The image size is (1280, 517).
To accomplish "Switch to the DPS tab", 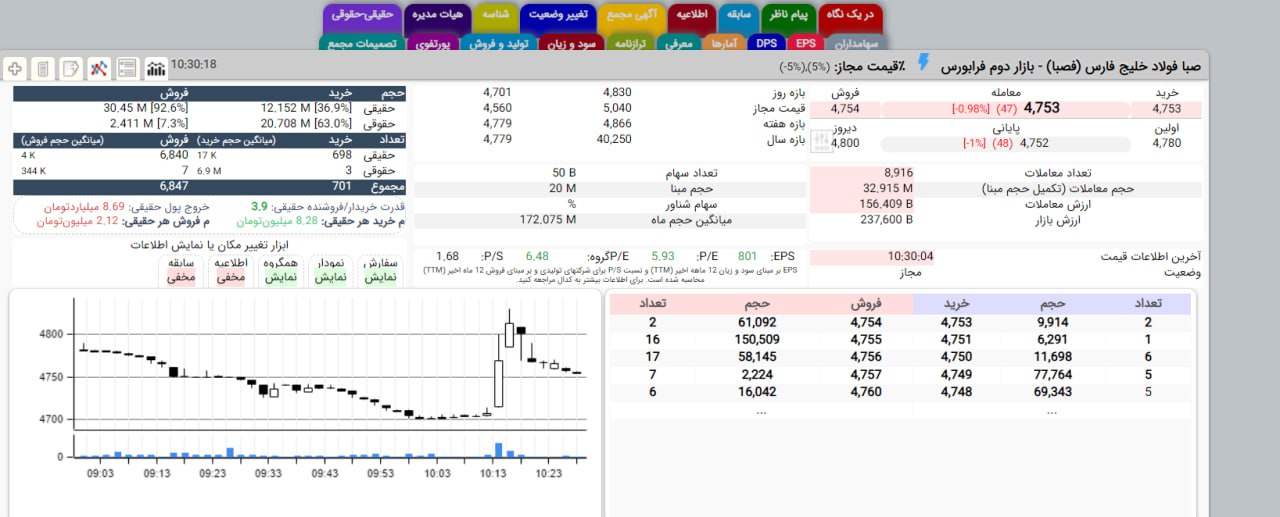I will pyautogui.click(x=767, y=43).
